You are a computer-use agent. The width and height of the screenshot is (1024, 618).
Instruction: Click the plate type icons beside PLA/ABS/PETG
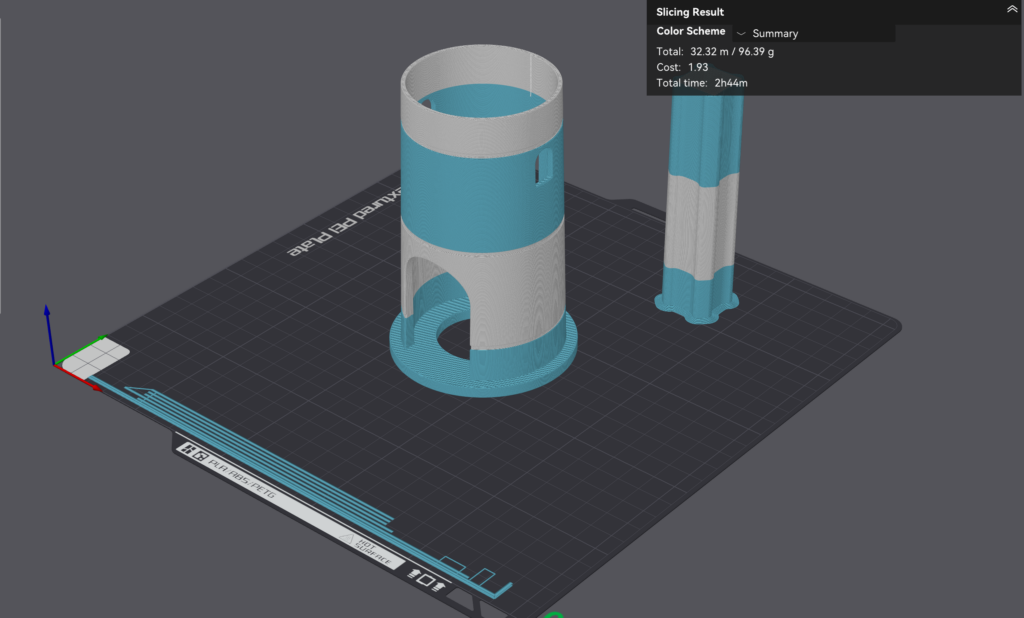[195, 453]
